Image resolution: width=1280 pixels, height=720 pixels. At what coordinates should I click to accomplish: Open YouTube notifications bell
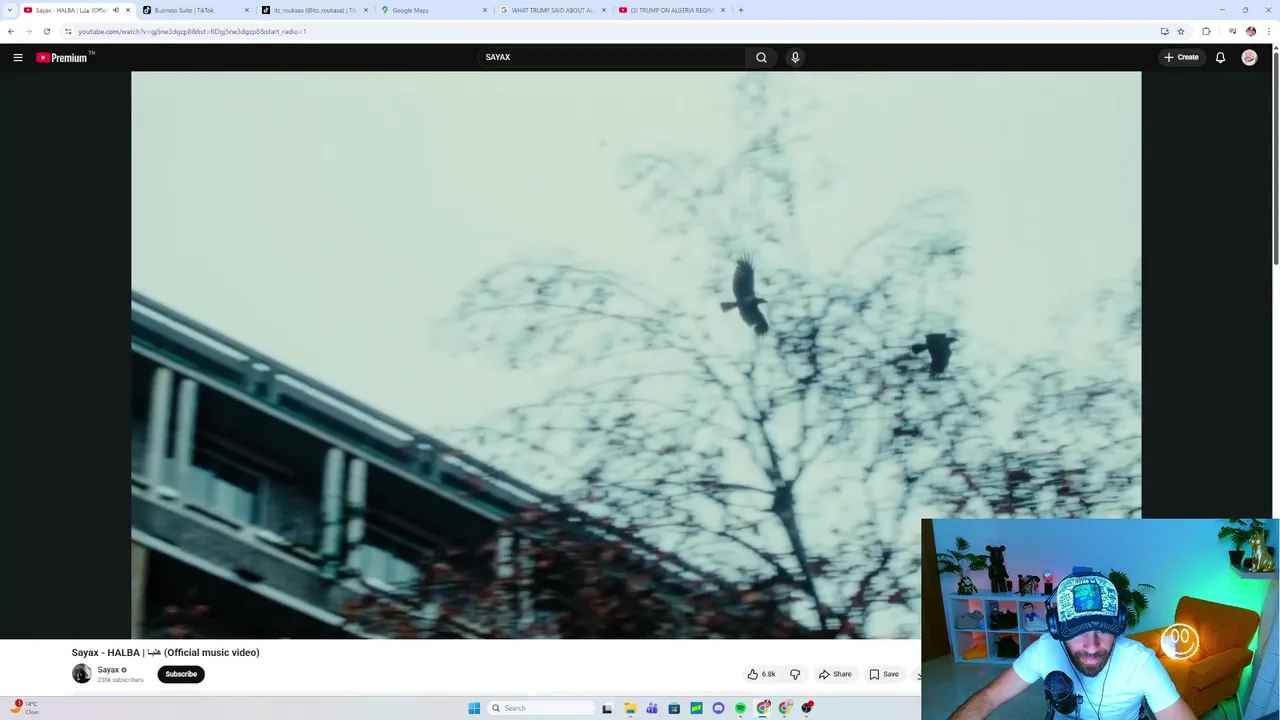tap(1220, 57)
